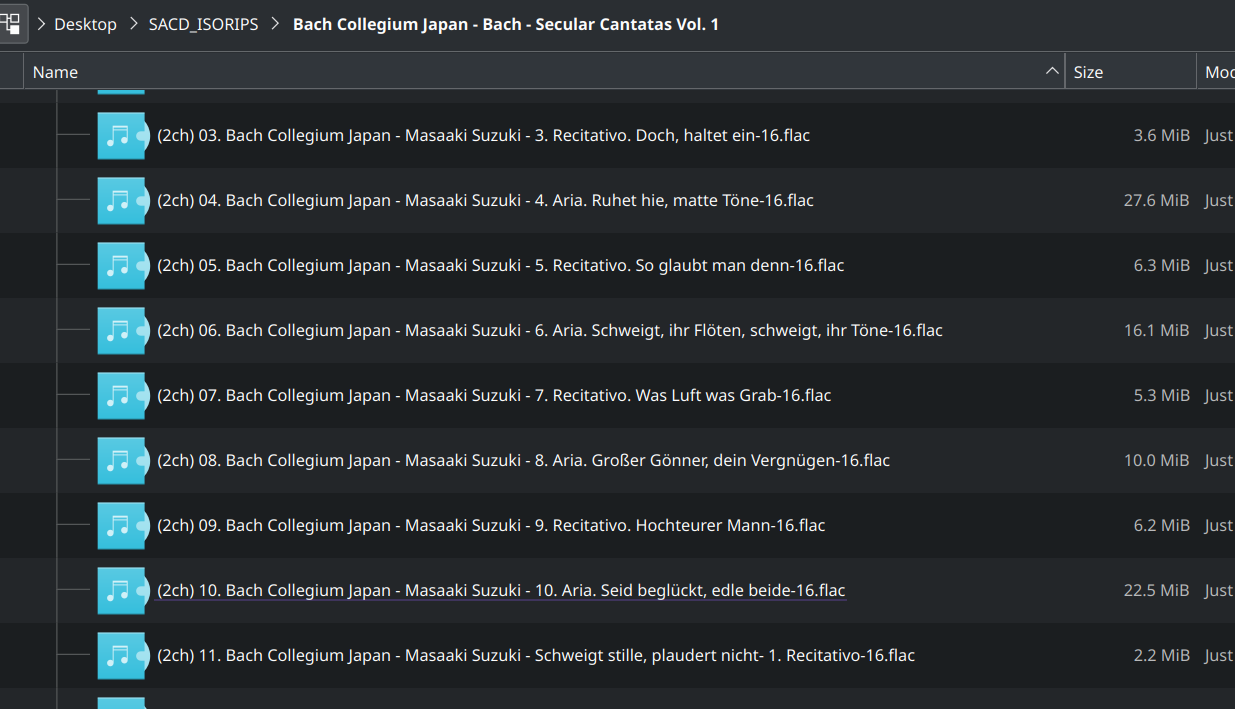The width and height of the screenshot is (1235, 709).
Task: Click the audio icon for track 06 Schweigt
Action: click(x=121, y=330)
